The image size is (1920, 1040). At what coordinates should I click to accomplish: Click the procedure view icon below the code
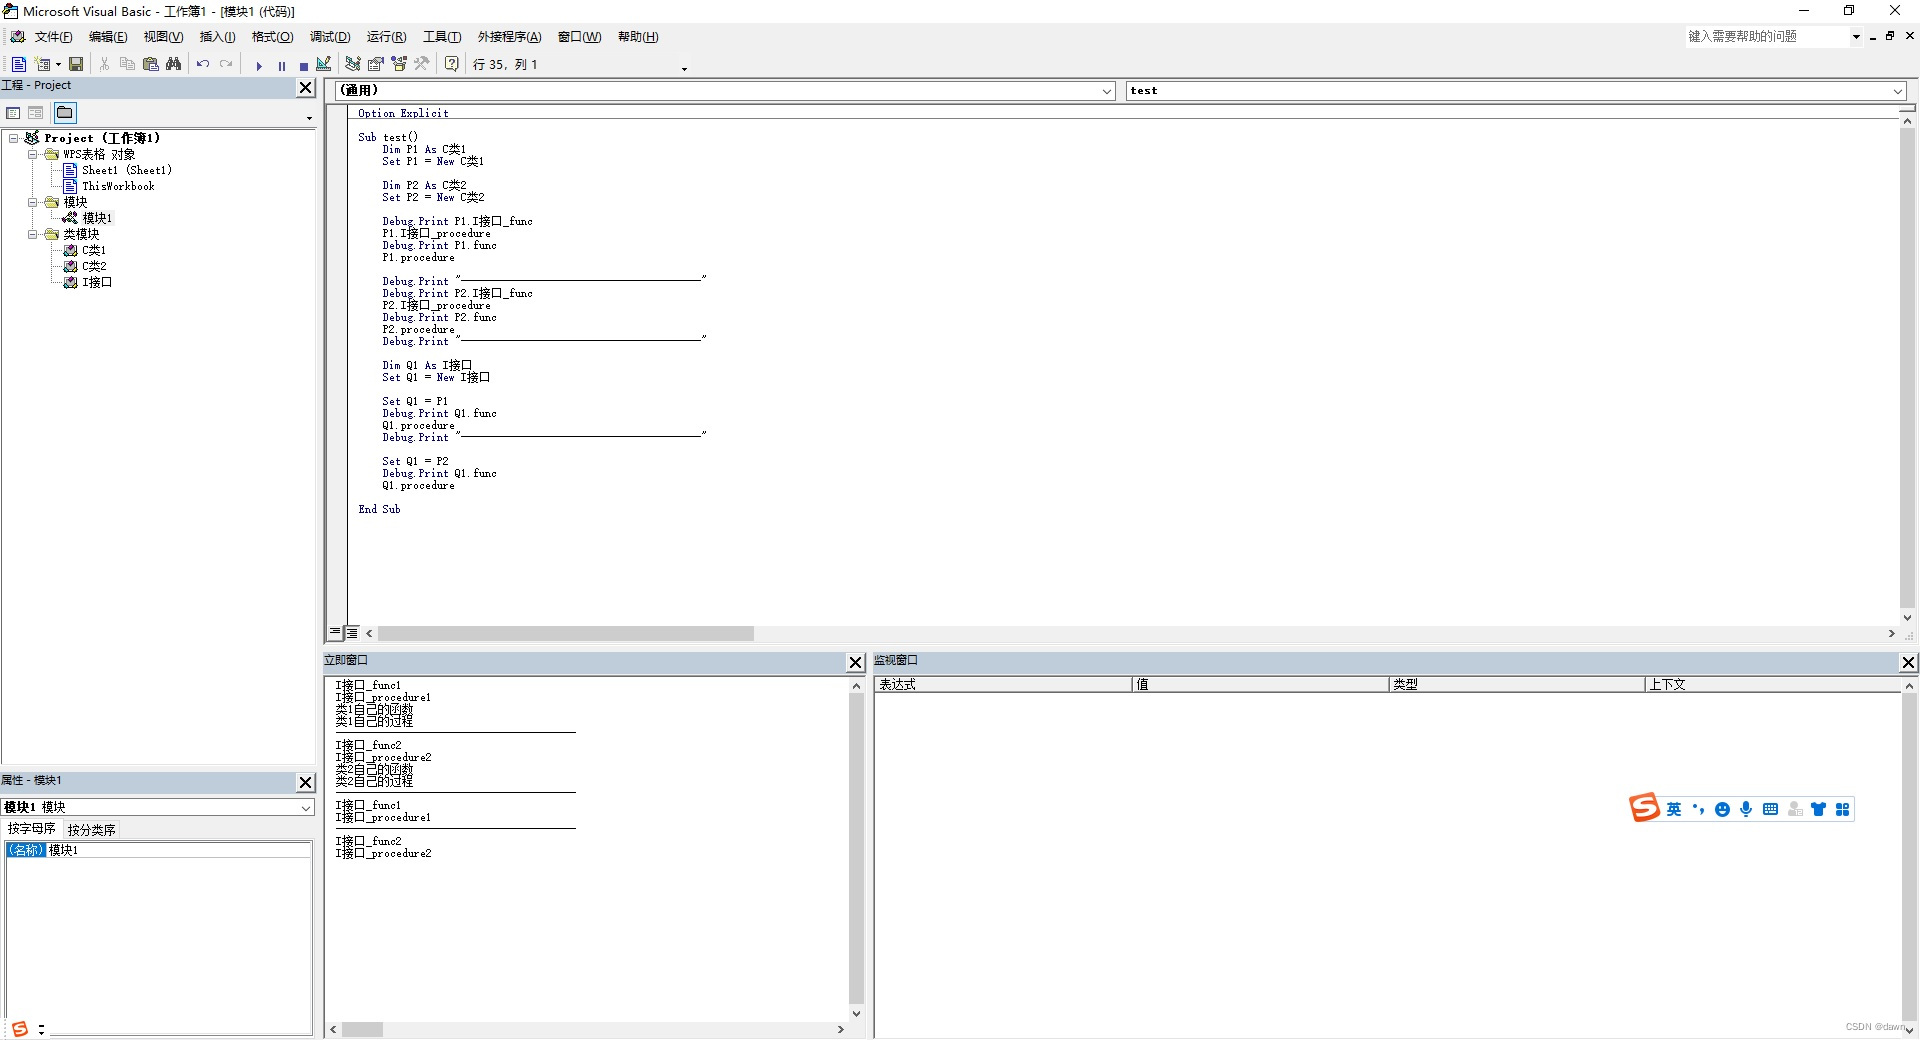point(335,632)
